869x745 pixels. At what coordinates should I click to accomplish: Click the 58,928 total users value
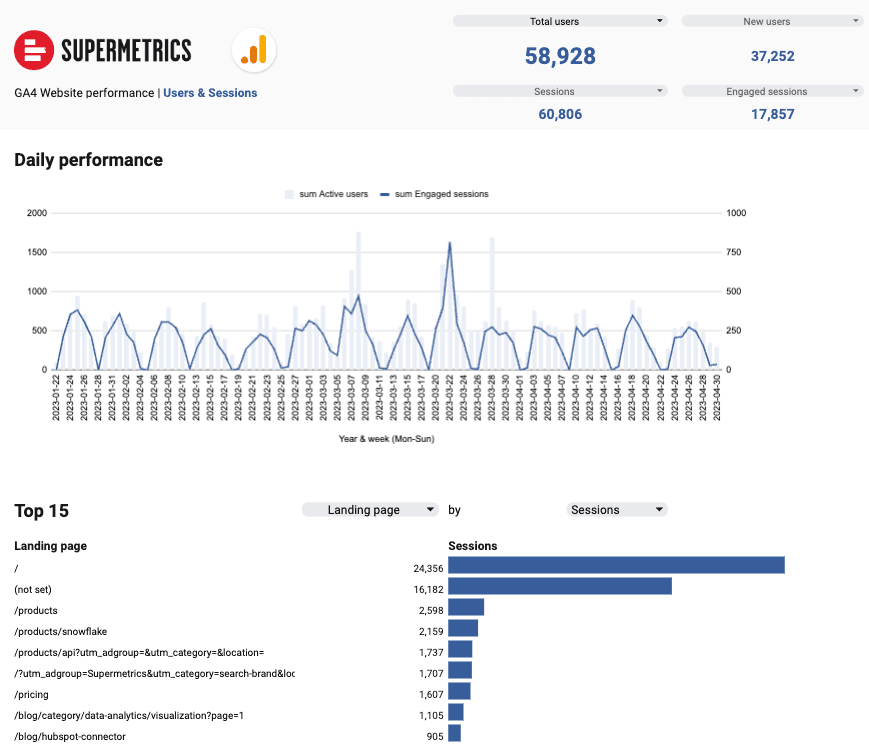tap(560, 56)
